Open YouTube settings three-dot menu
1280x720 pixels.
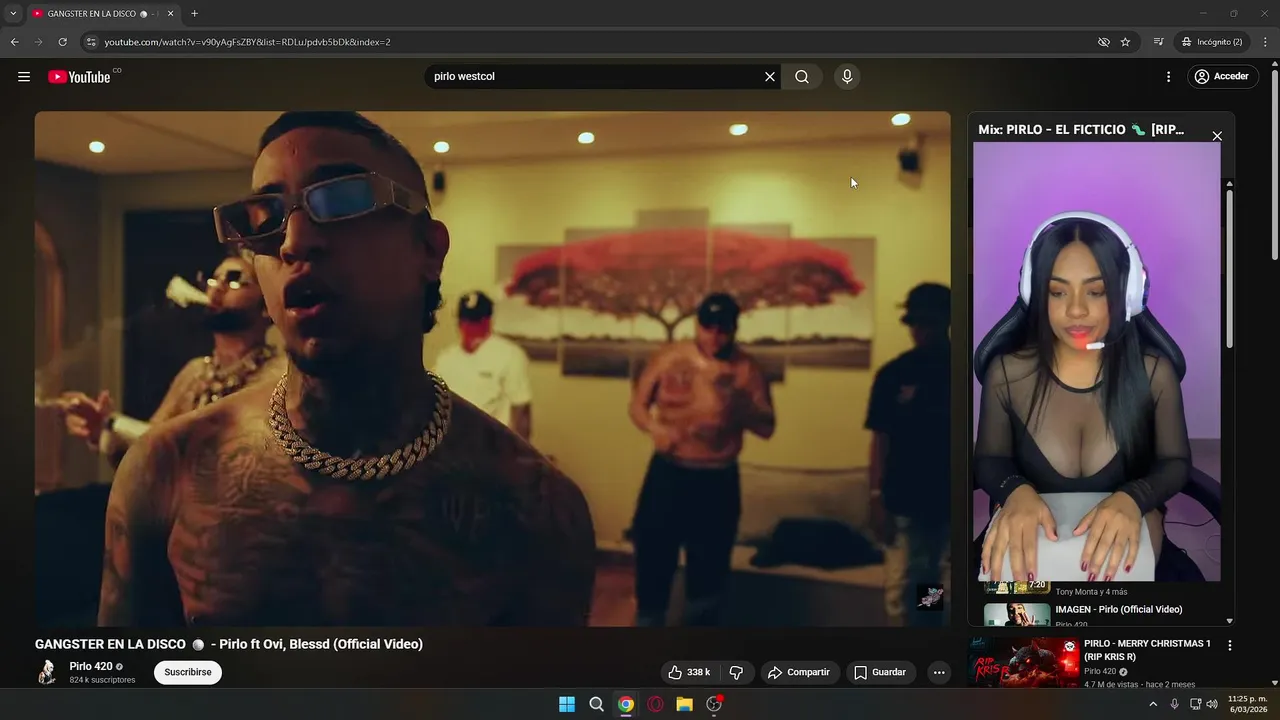1168,77
